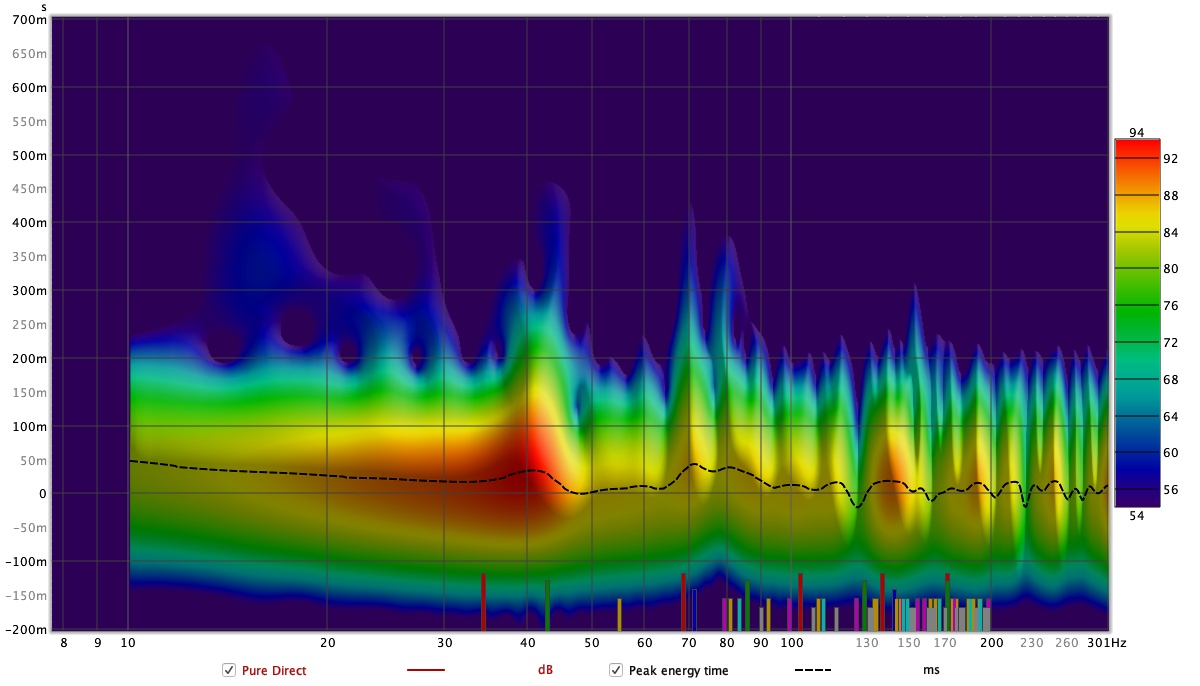Click the green modal bar near 43 Hz
Screen dimensions: 1200x686
pyautogui.click(x=547, y=604)
